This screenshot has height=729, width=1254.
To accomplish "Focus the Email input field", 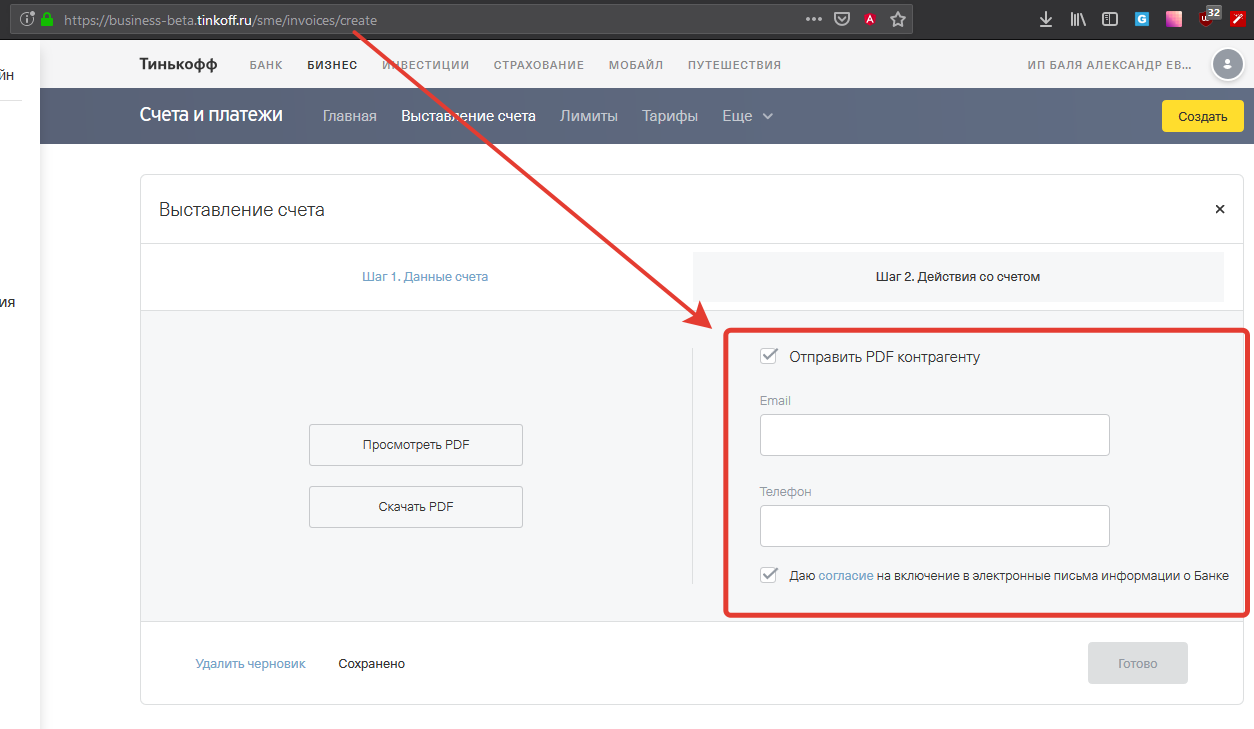I will click(x=934, y=435).
